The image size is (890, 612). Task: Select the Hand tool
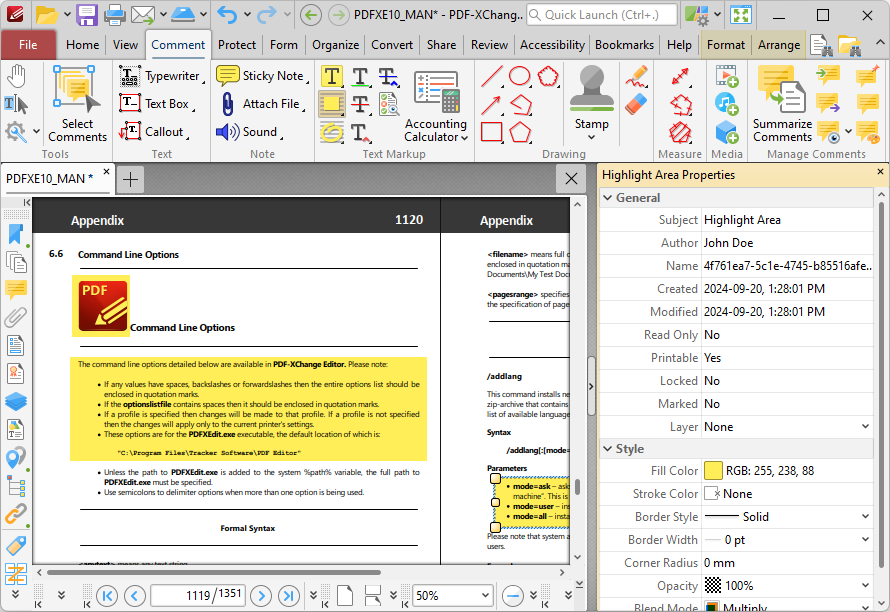coord(16,76)
